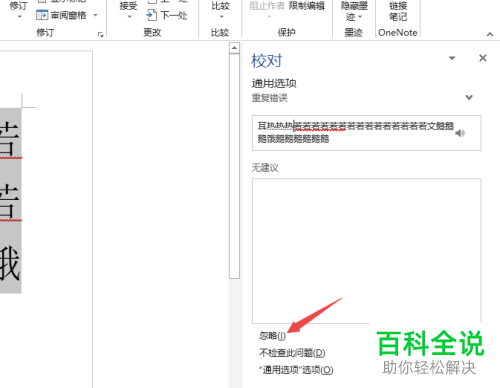The height and width of the screenshot is (388, 500).
Task: Click the scroll up arrow of document scrollbar
Action: point(234,48)
